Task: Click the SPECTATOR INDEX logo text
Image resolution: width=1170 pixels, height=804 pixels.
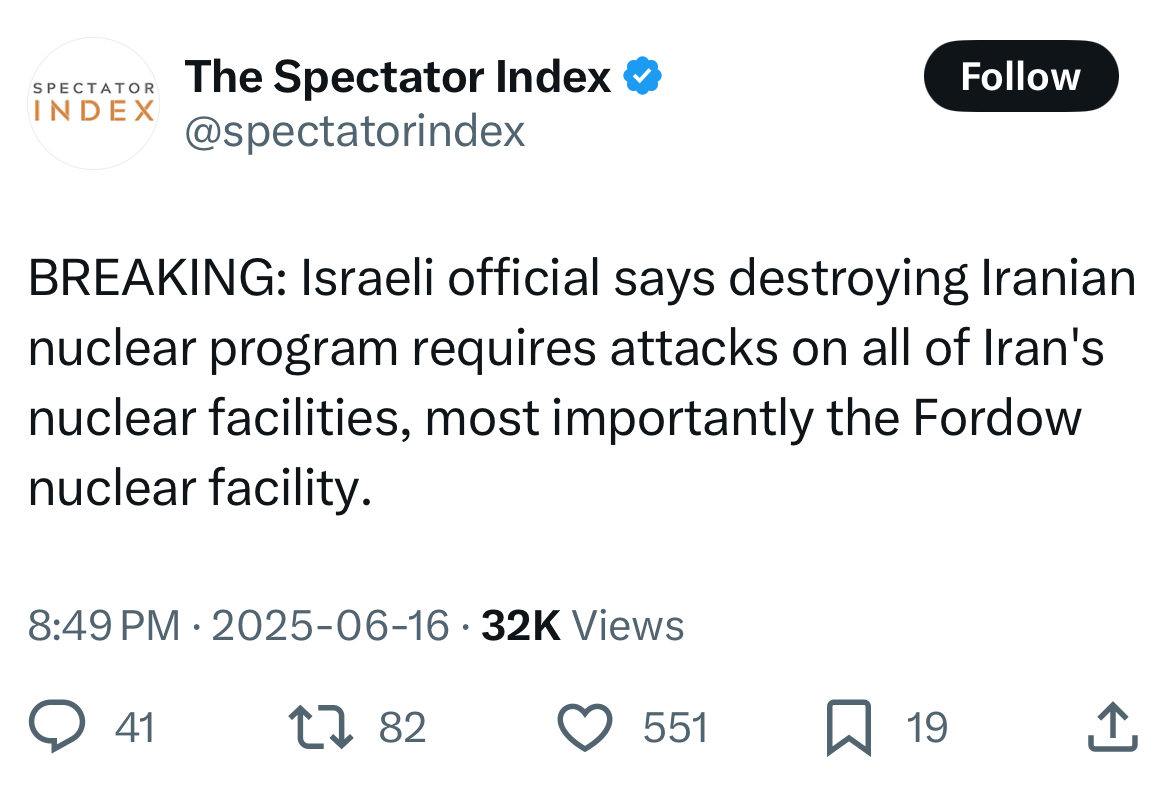Action: click(94, 102)
